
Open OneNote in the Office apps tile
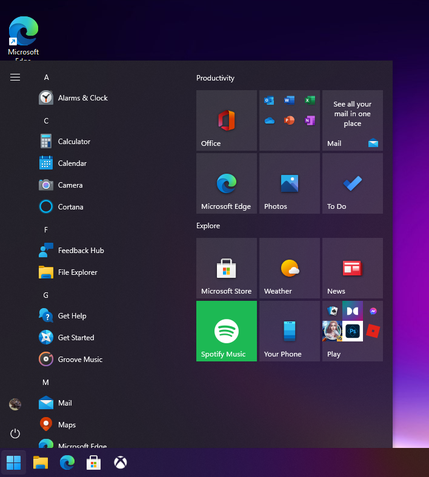click(310, 120)
